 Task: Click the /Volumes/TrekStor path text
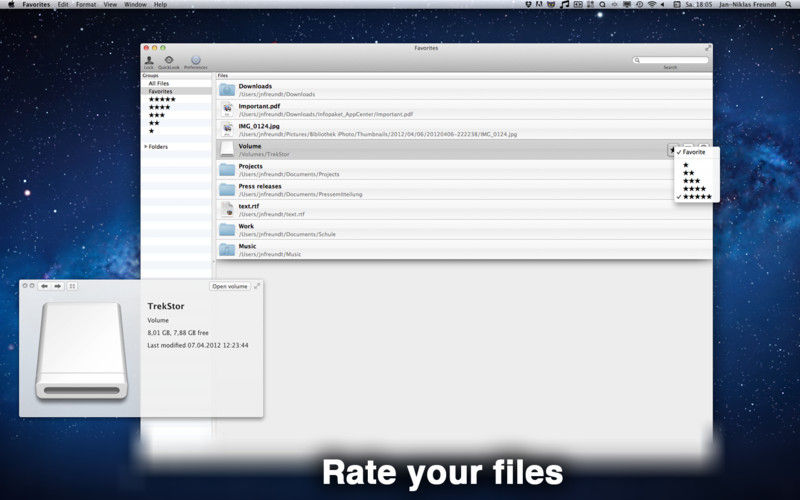point(264,154)
